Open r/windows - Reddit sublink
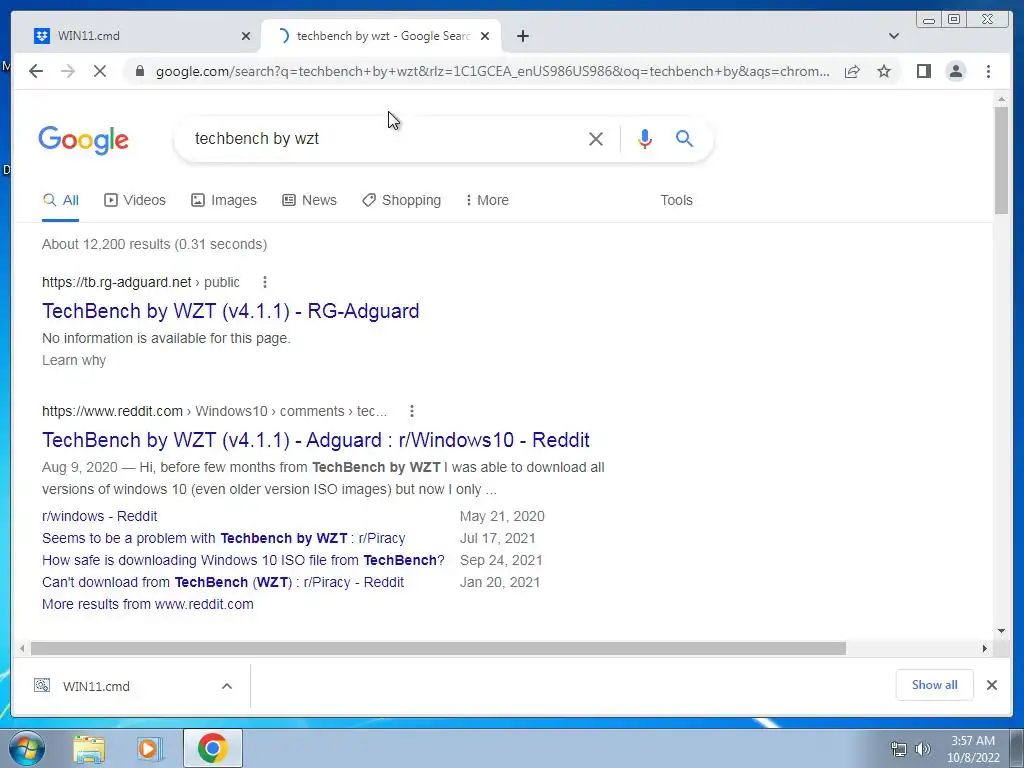 (99, 516)
